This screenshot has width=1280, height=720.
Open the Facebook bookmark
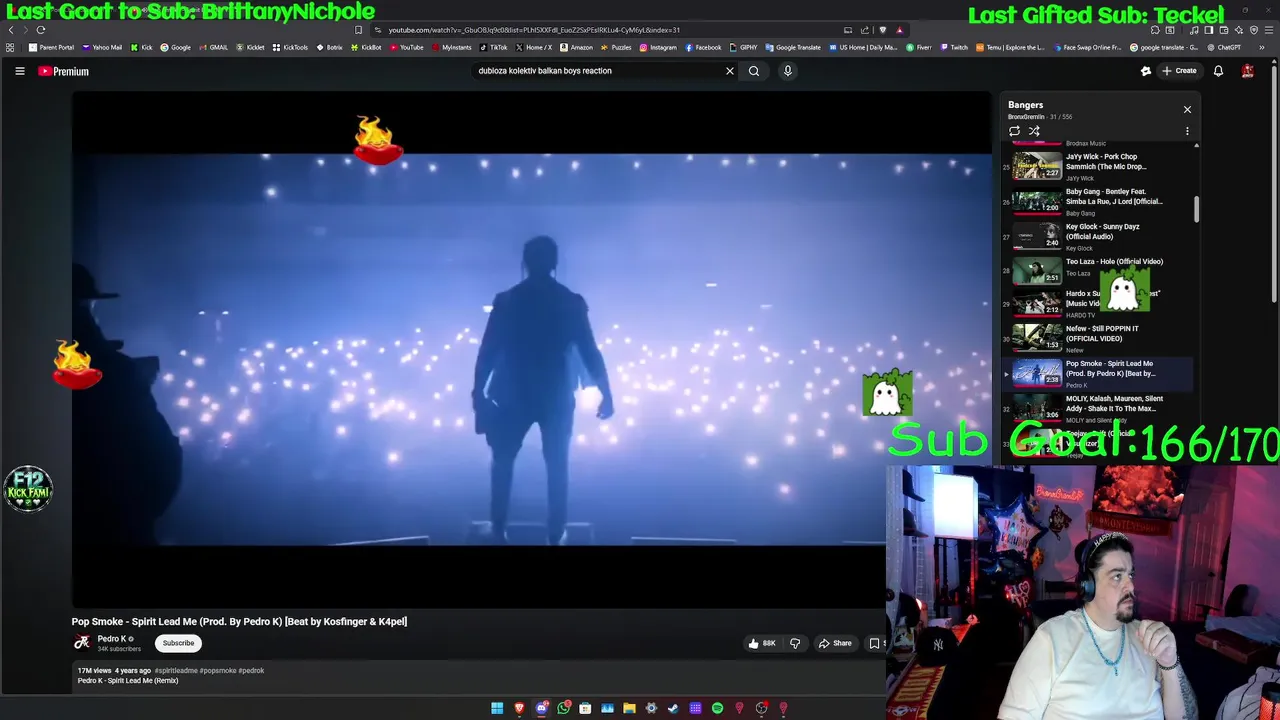(703, 47)
